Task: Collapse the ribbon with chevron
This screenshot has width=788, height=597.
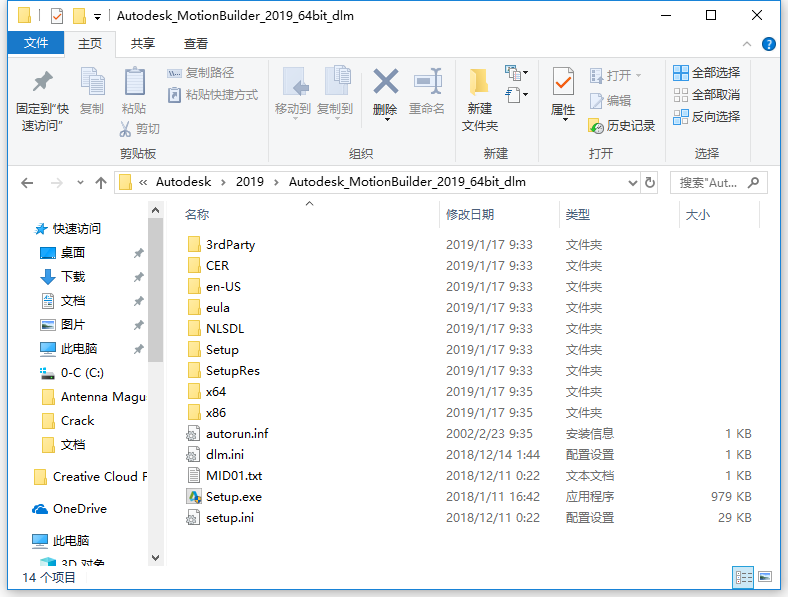Action: click(747, 44)
